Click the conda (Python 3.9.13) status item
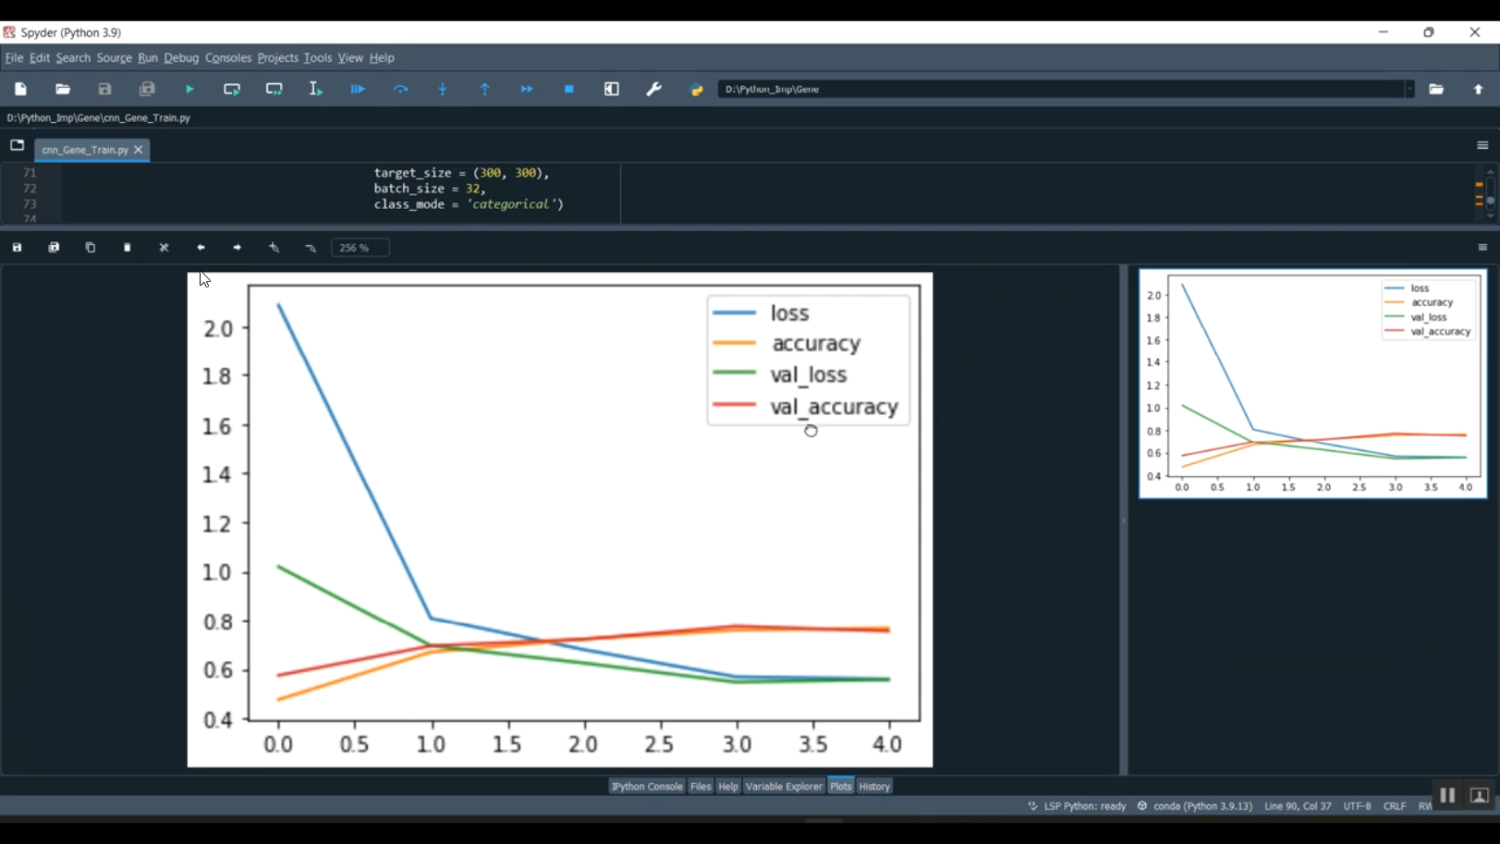 [1195, 806]
